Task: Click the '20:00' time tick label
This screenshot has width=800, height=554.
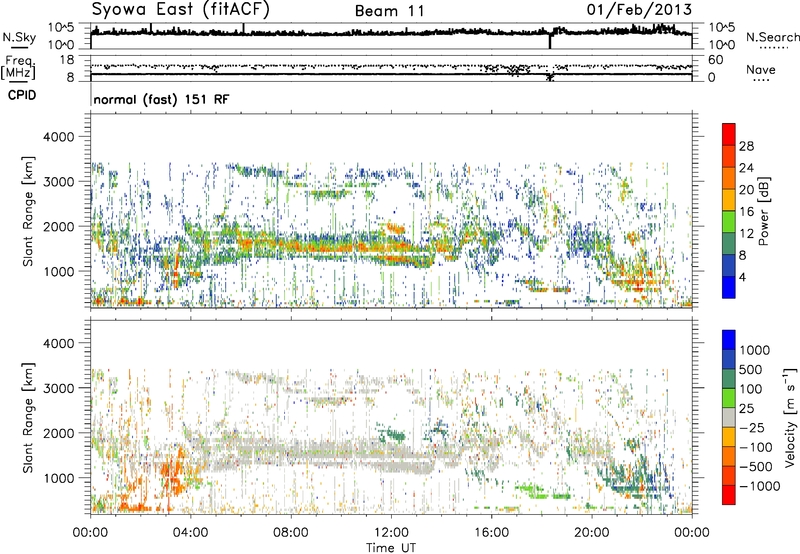Action: click(592, 533)
